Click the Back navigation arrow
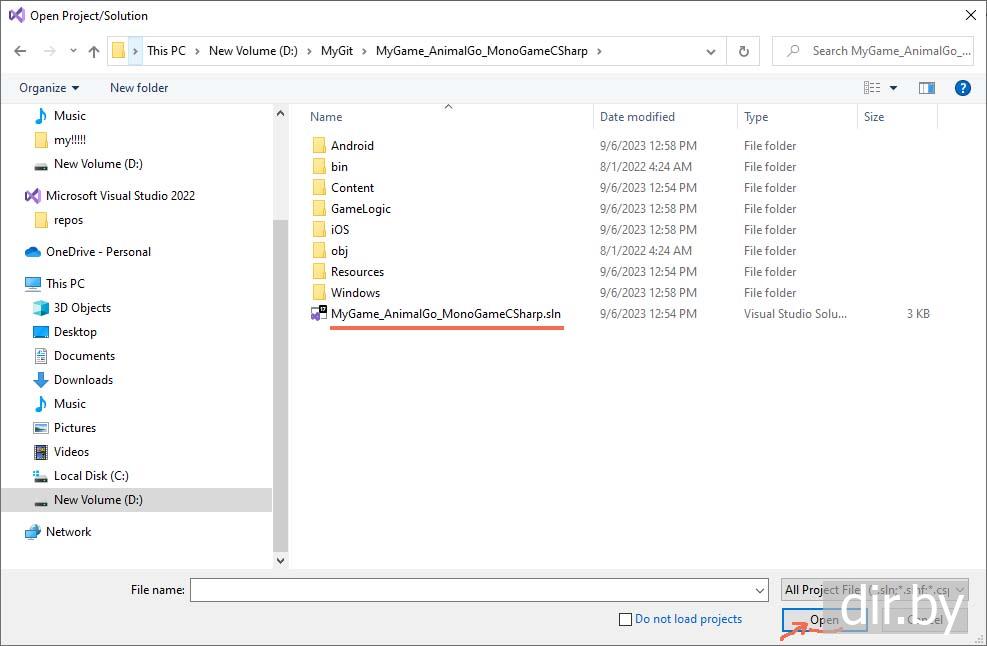987x646 pixels. (20, 51)
